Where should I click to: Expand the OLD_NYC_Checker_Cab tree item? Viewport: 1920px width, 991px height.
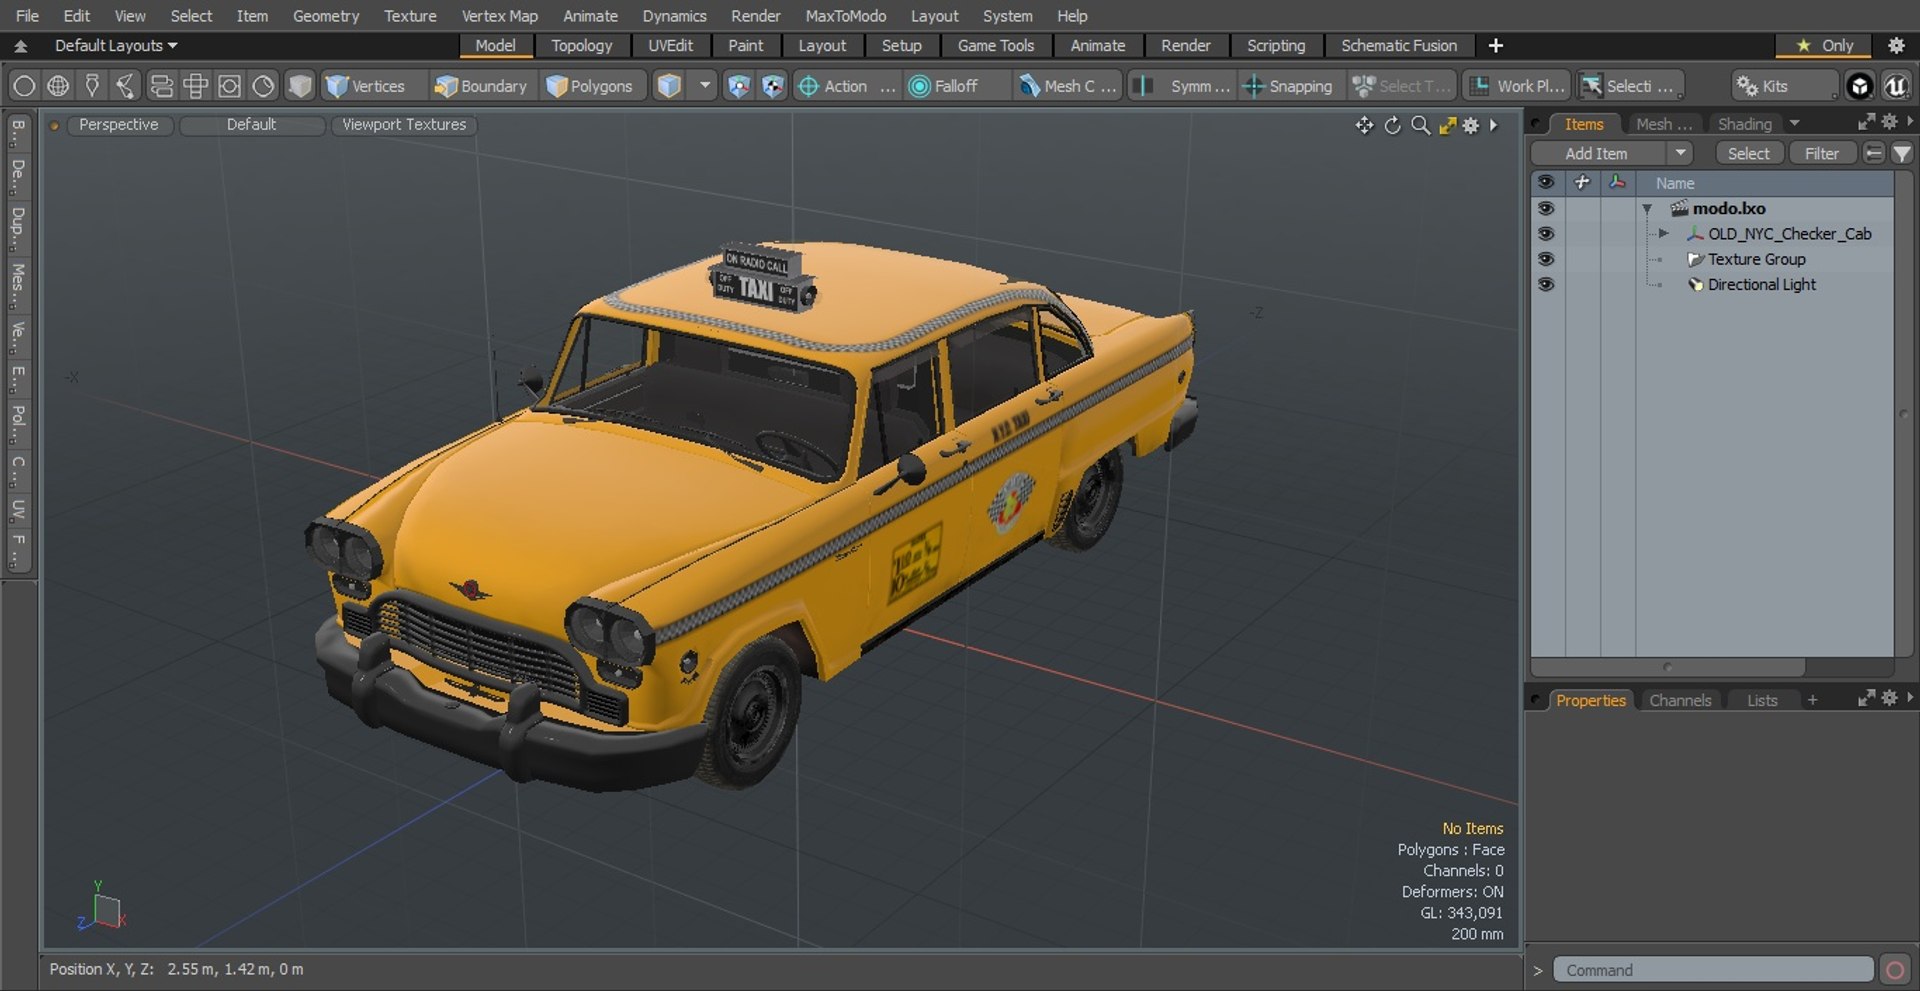tap(1663, 234)
